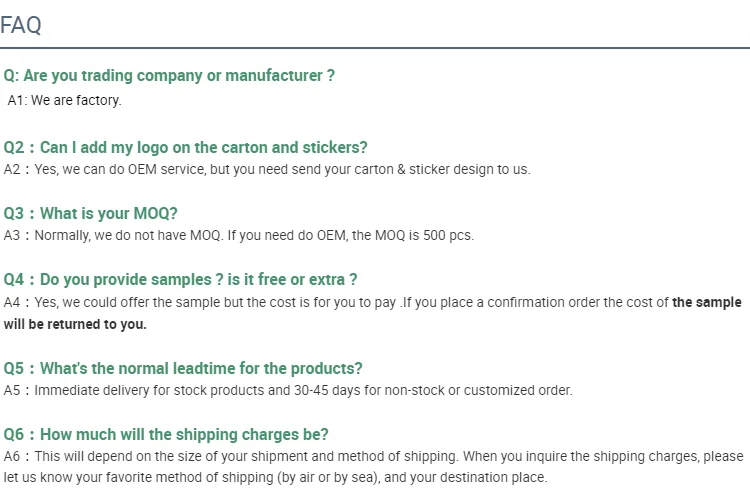
Task: Click the A3 answer about 500 pcs MOQ
Action: click(x=239, y=235)
